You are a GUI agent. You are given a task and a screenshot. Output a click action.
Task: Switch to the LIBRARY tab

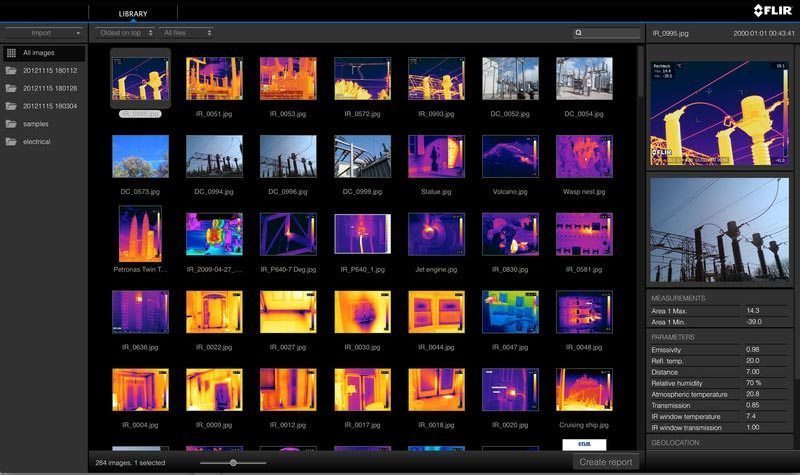pyautogui.click(x=133, y=13)
